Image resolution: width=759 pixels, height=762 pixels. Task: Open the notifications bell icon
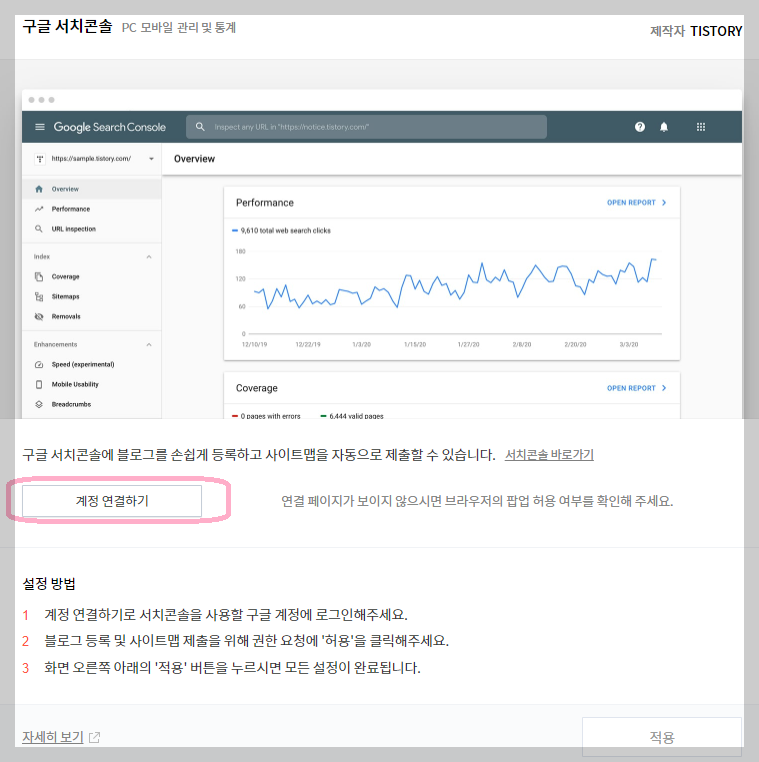[x=664, y=127]
